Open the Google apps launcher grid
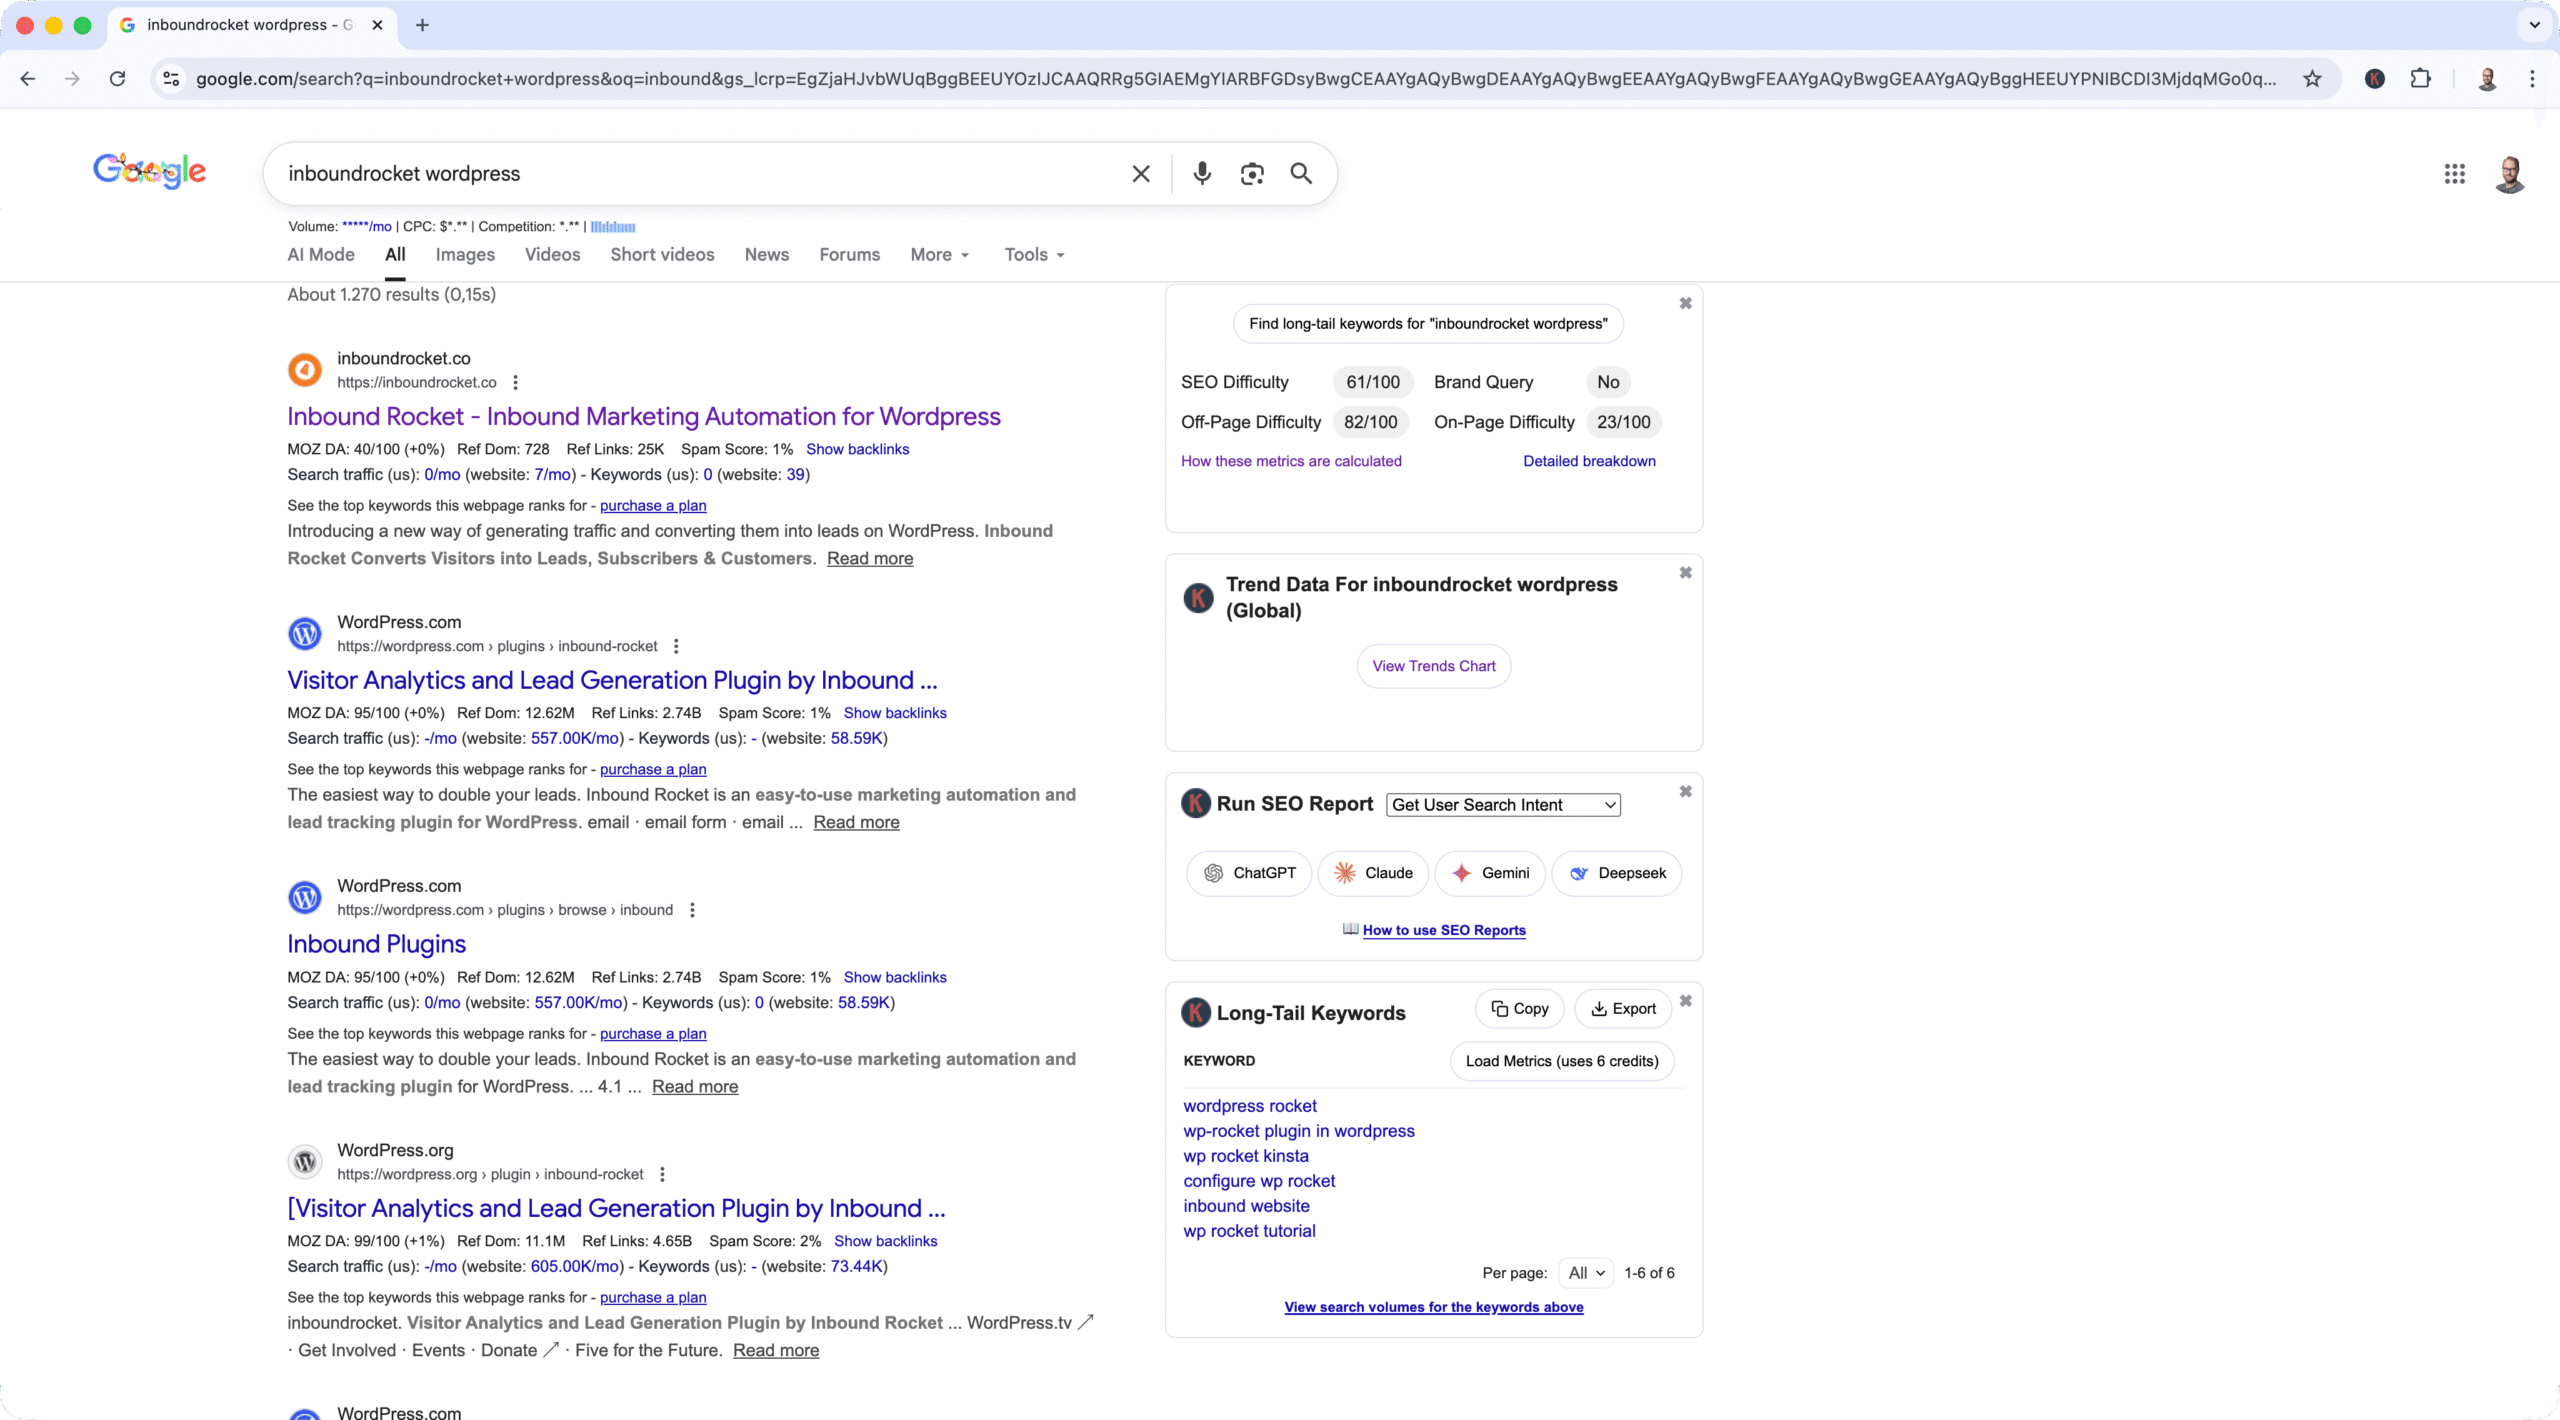 2454,173
